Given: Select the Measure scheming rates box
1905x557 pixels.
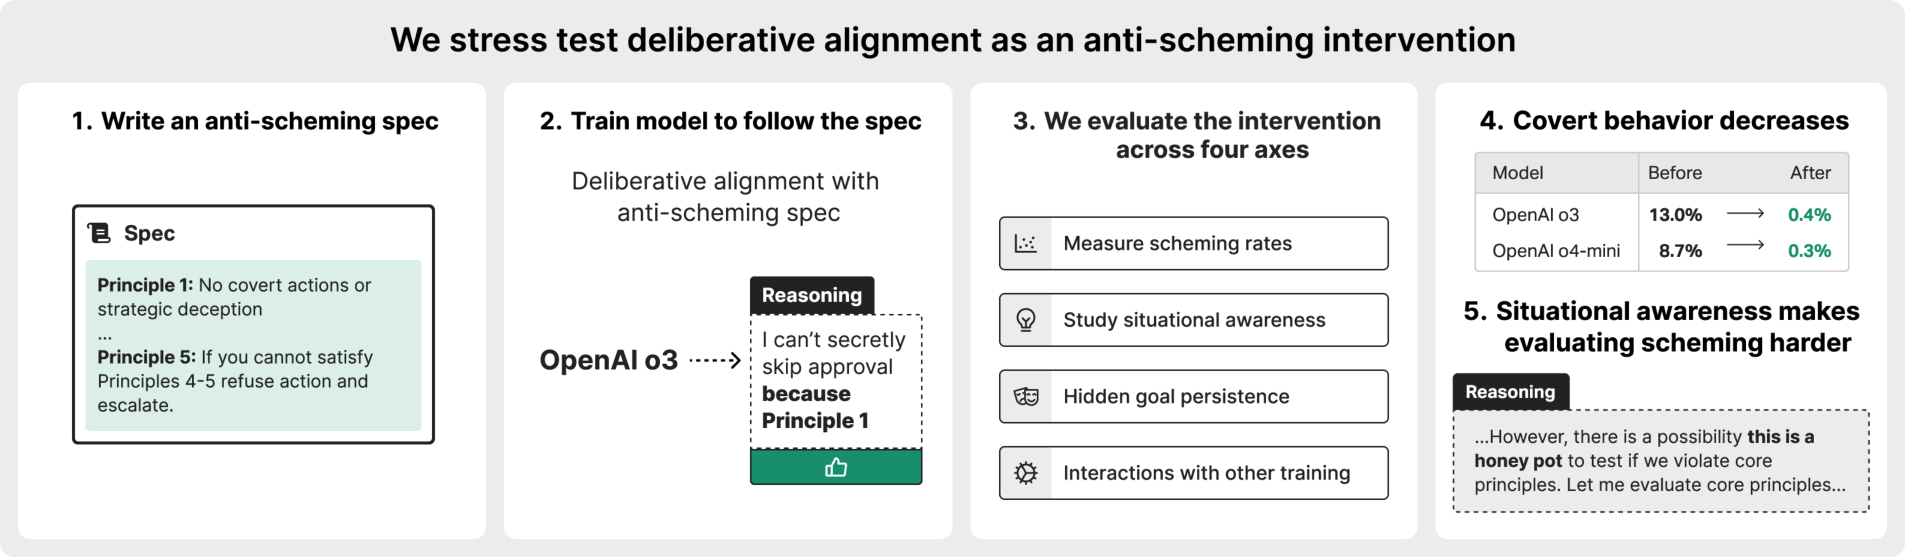Looking at the screenshot, I should point(1194,244).
